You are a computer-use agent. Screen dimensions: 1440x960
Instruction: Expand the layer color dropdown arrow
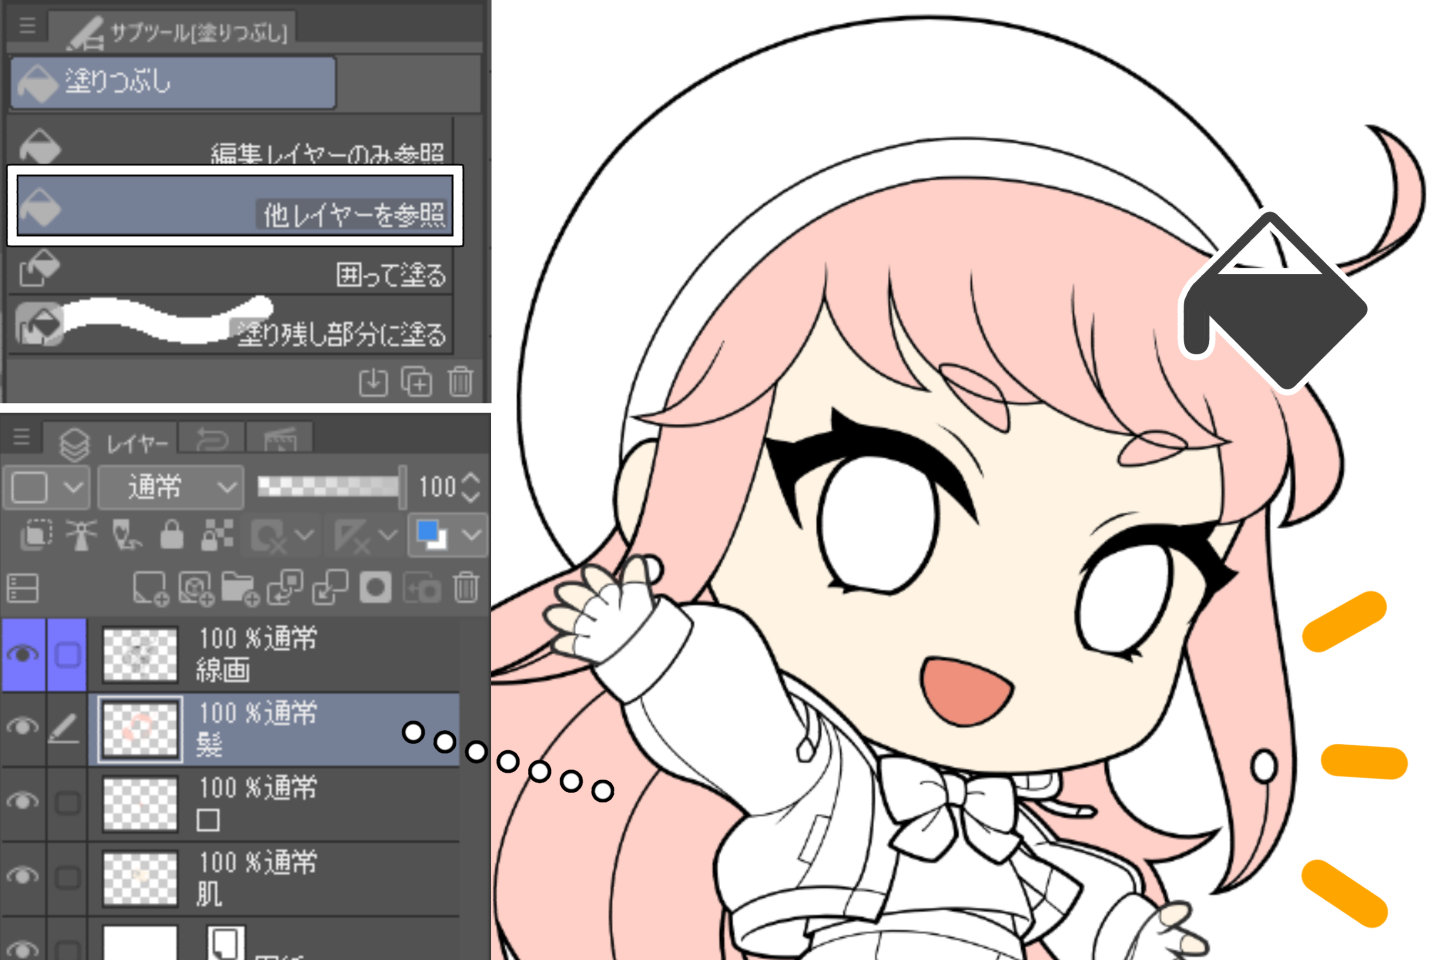471,535
